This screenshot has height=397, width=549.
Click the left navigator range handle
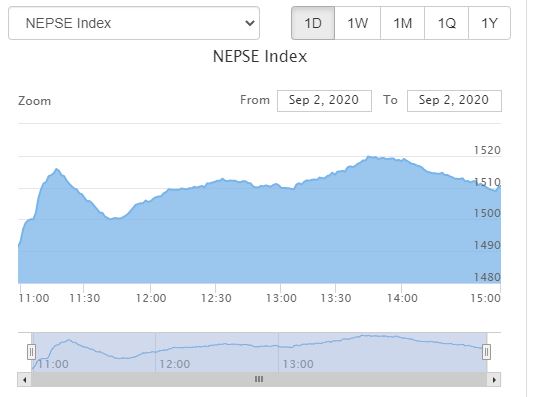31,352
